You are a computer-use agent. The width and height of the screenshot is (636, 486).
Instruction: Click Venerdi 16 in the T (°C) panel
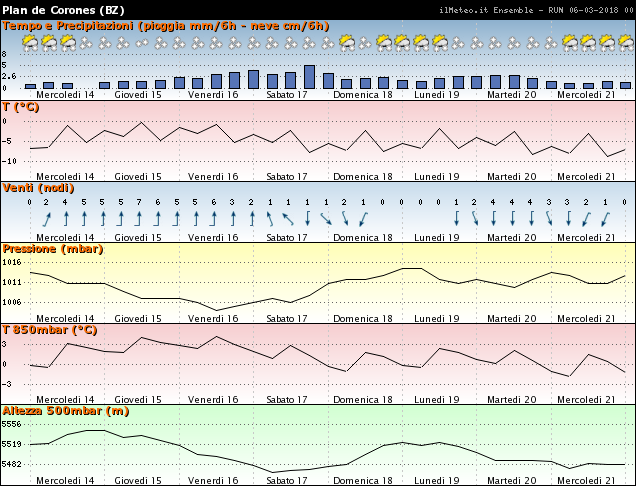pos(213,176)
